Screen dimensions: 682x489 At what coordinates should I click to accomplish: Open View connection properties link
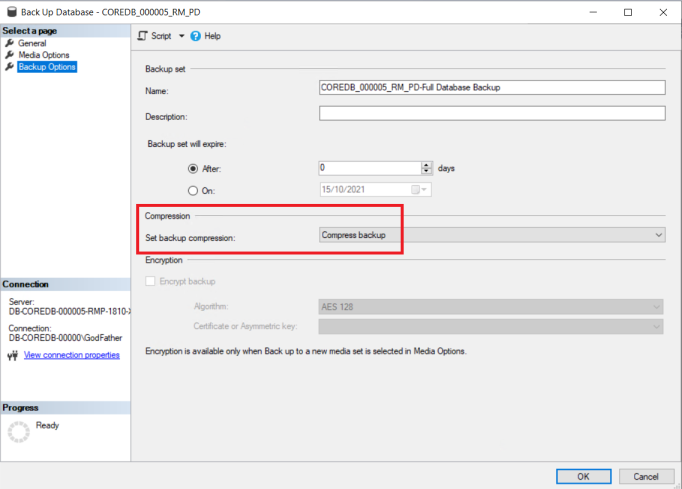72,355
